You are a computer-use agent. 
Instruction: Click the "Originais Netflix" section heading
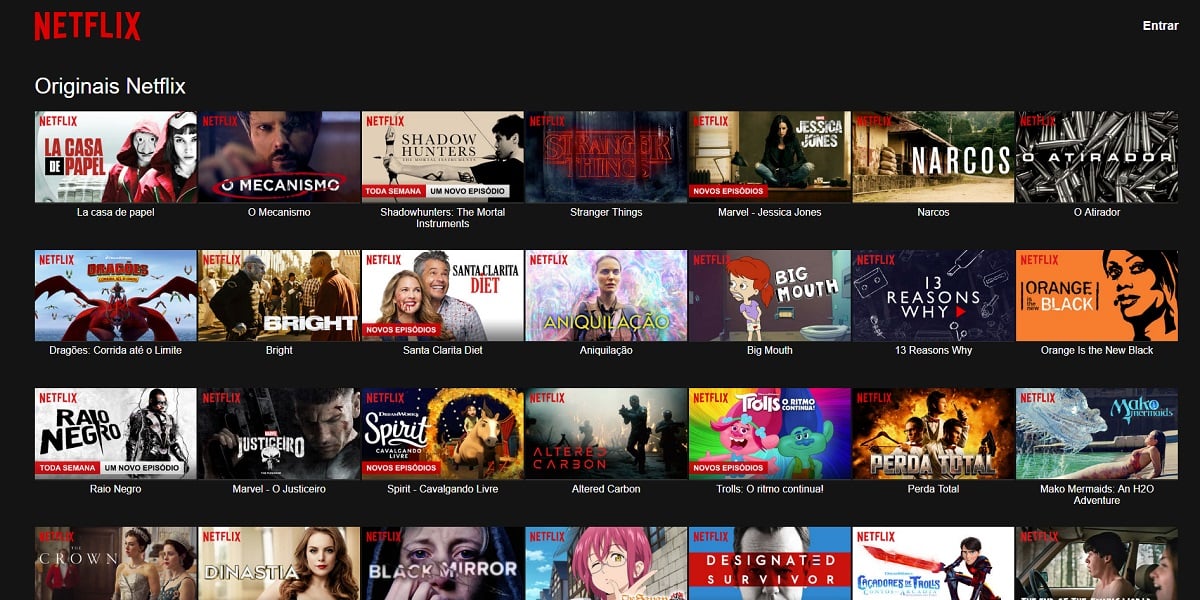110,86
